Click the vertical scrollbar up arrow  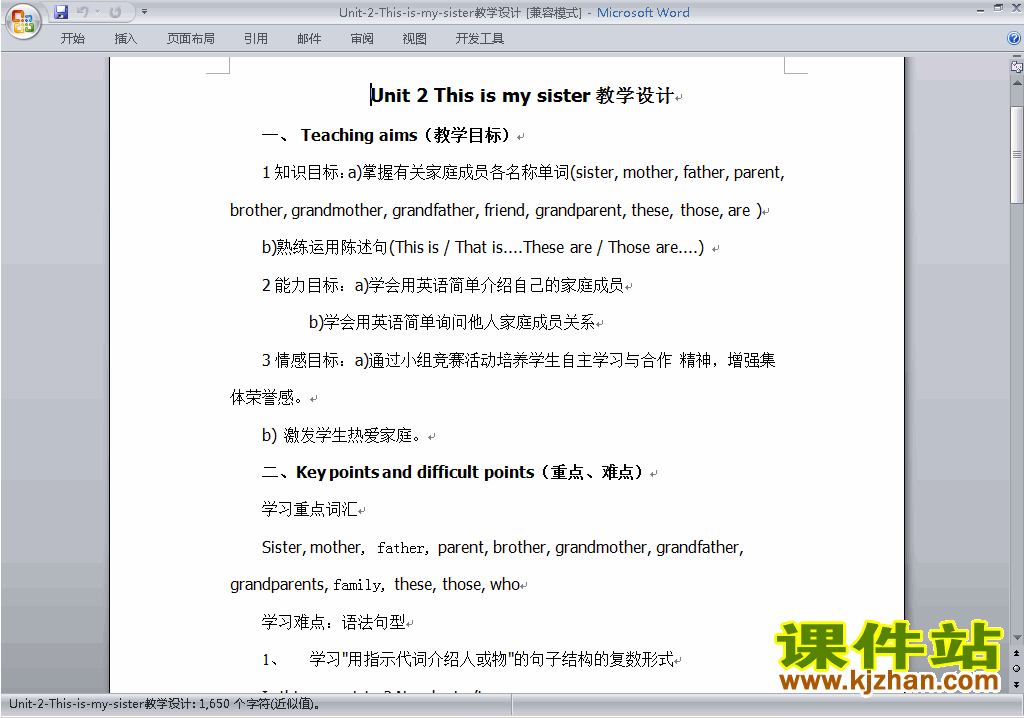click(1017, 83)
